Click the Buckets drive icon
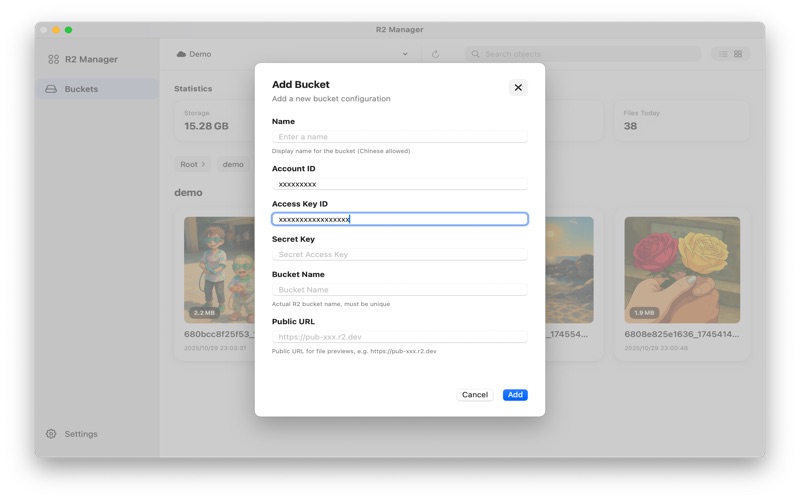The width and height of the screenshot is (800, 500). pyautogui.click(x=51, y=89)
